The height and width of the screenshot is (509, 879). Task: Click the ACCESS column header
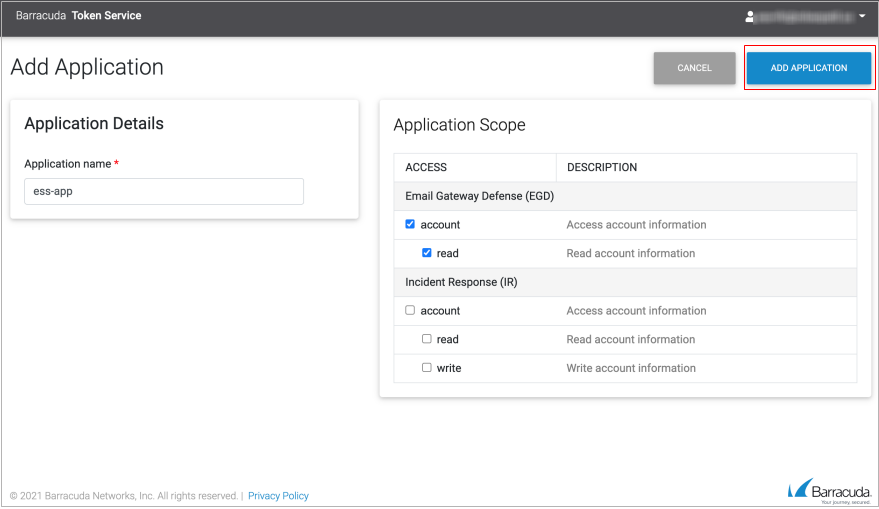pos(426,168)
